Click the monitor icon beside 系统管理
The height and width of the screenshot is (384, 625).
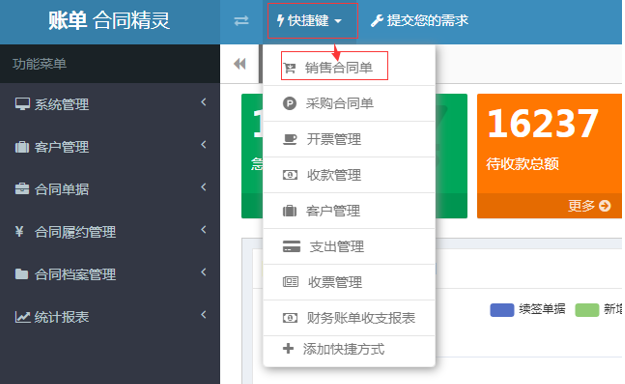pyautogui.click(x=22, y=104)
